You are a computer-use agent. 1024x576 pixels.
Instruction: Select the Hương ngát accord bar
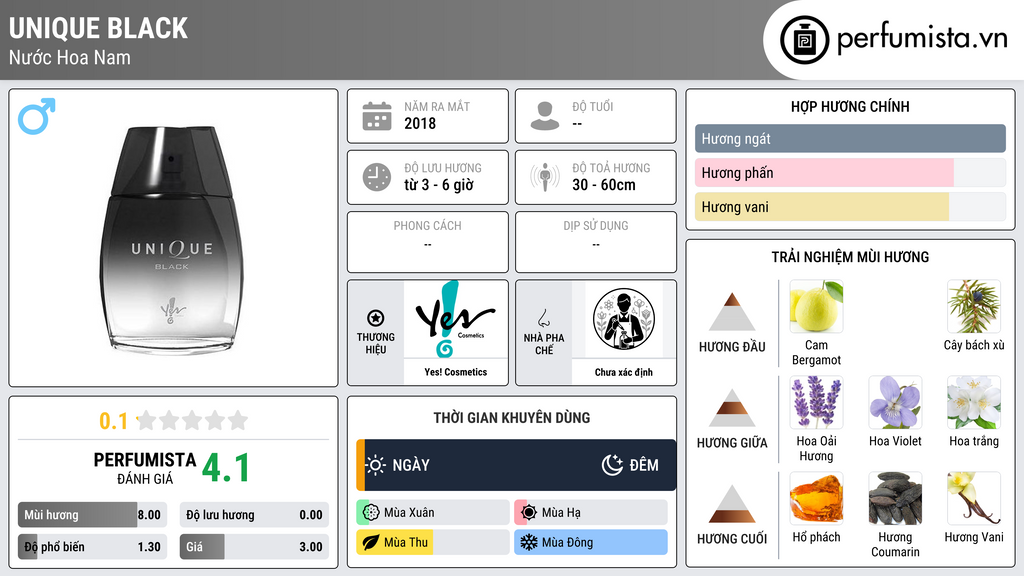850,138
